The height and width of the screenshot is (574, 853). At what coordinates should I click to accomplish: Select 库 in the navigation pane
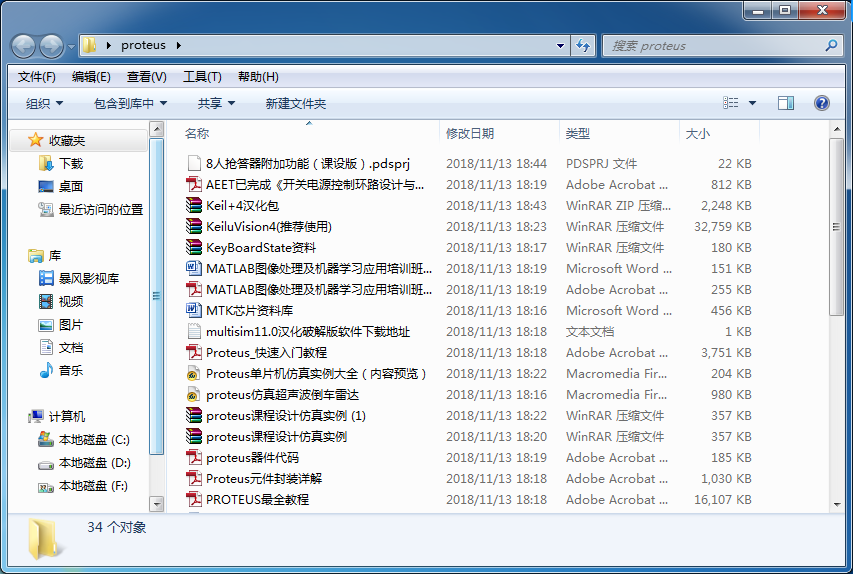click(45, 256)
